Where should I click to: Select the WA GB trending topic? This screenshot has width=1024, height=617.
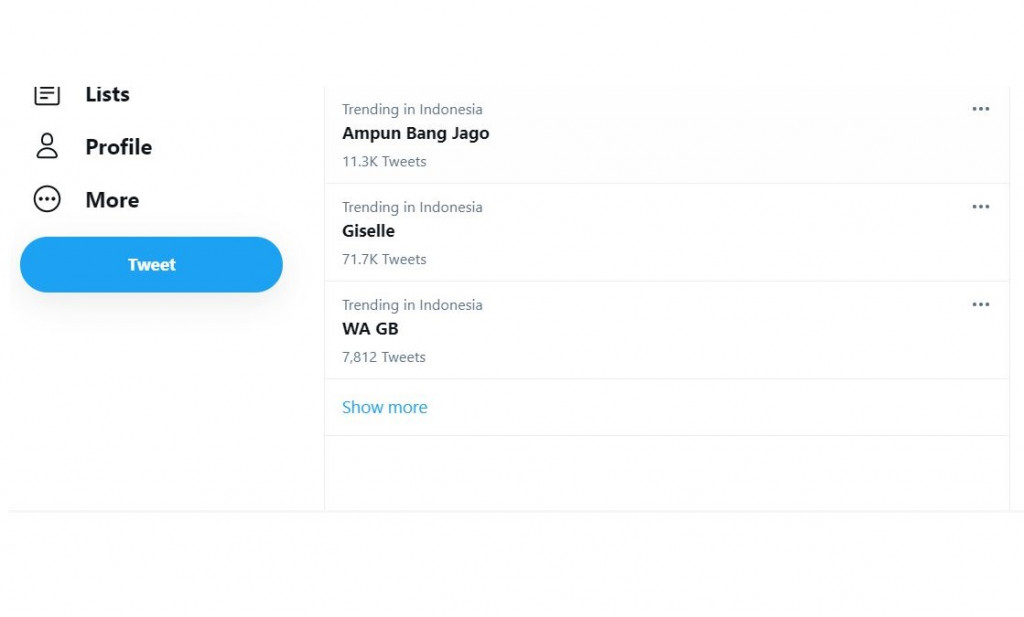point(370,329)
